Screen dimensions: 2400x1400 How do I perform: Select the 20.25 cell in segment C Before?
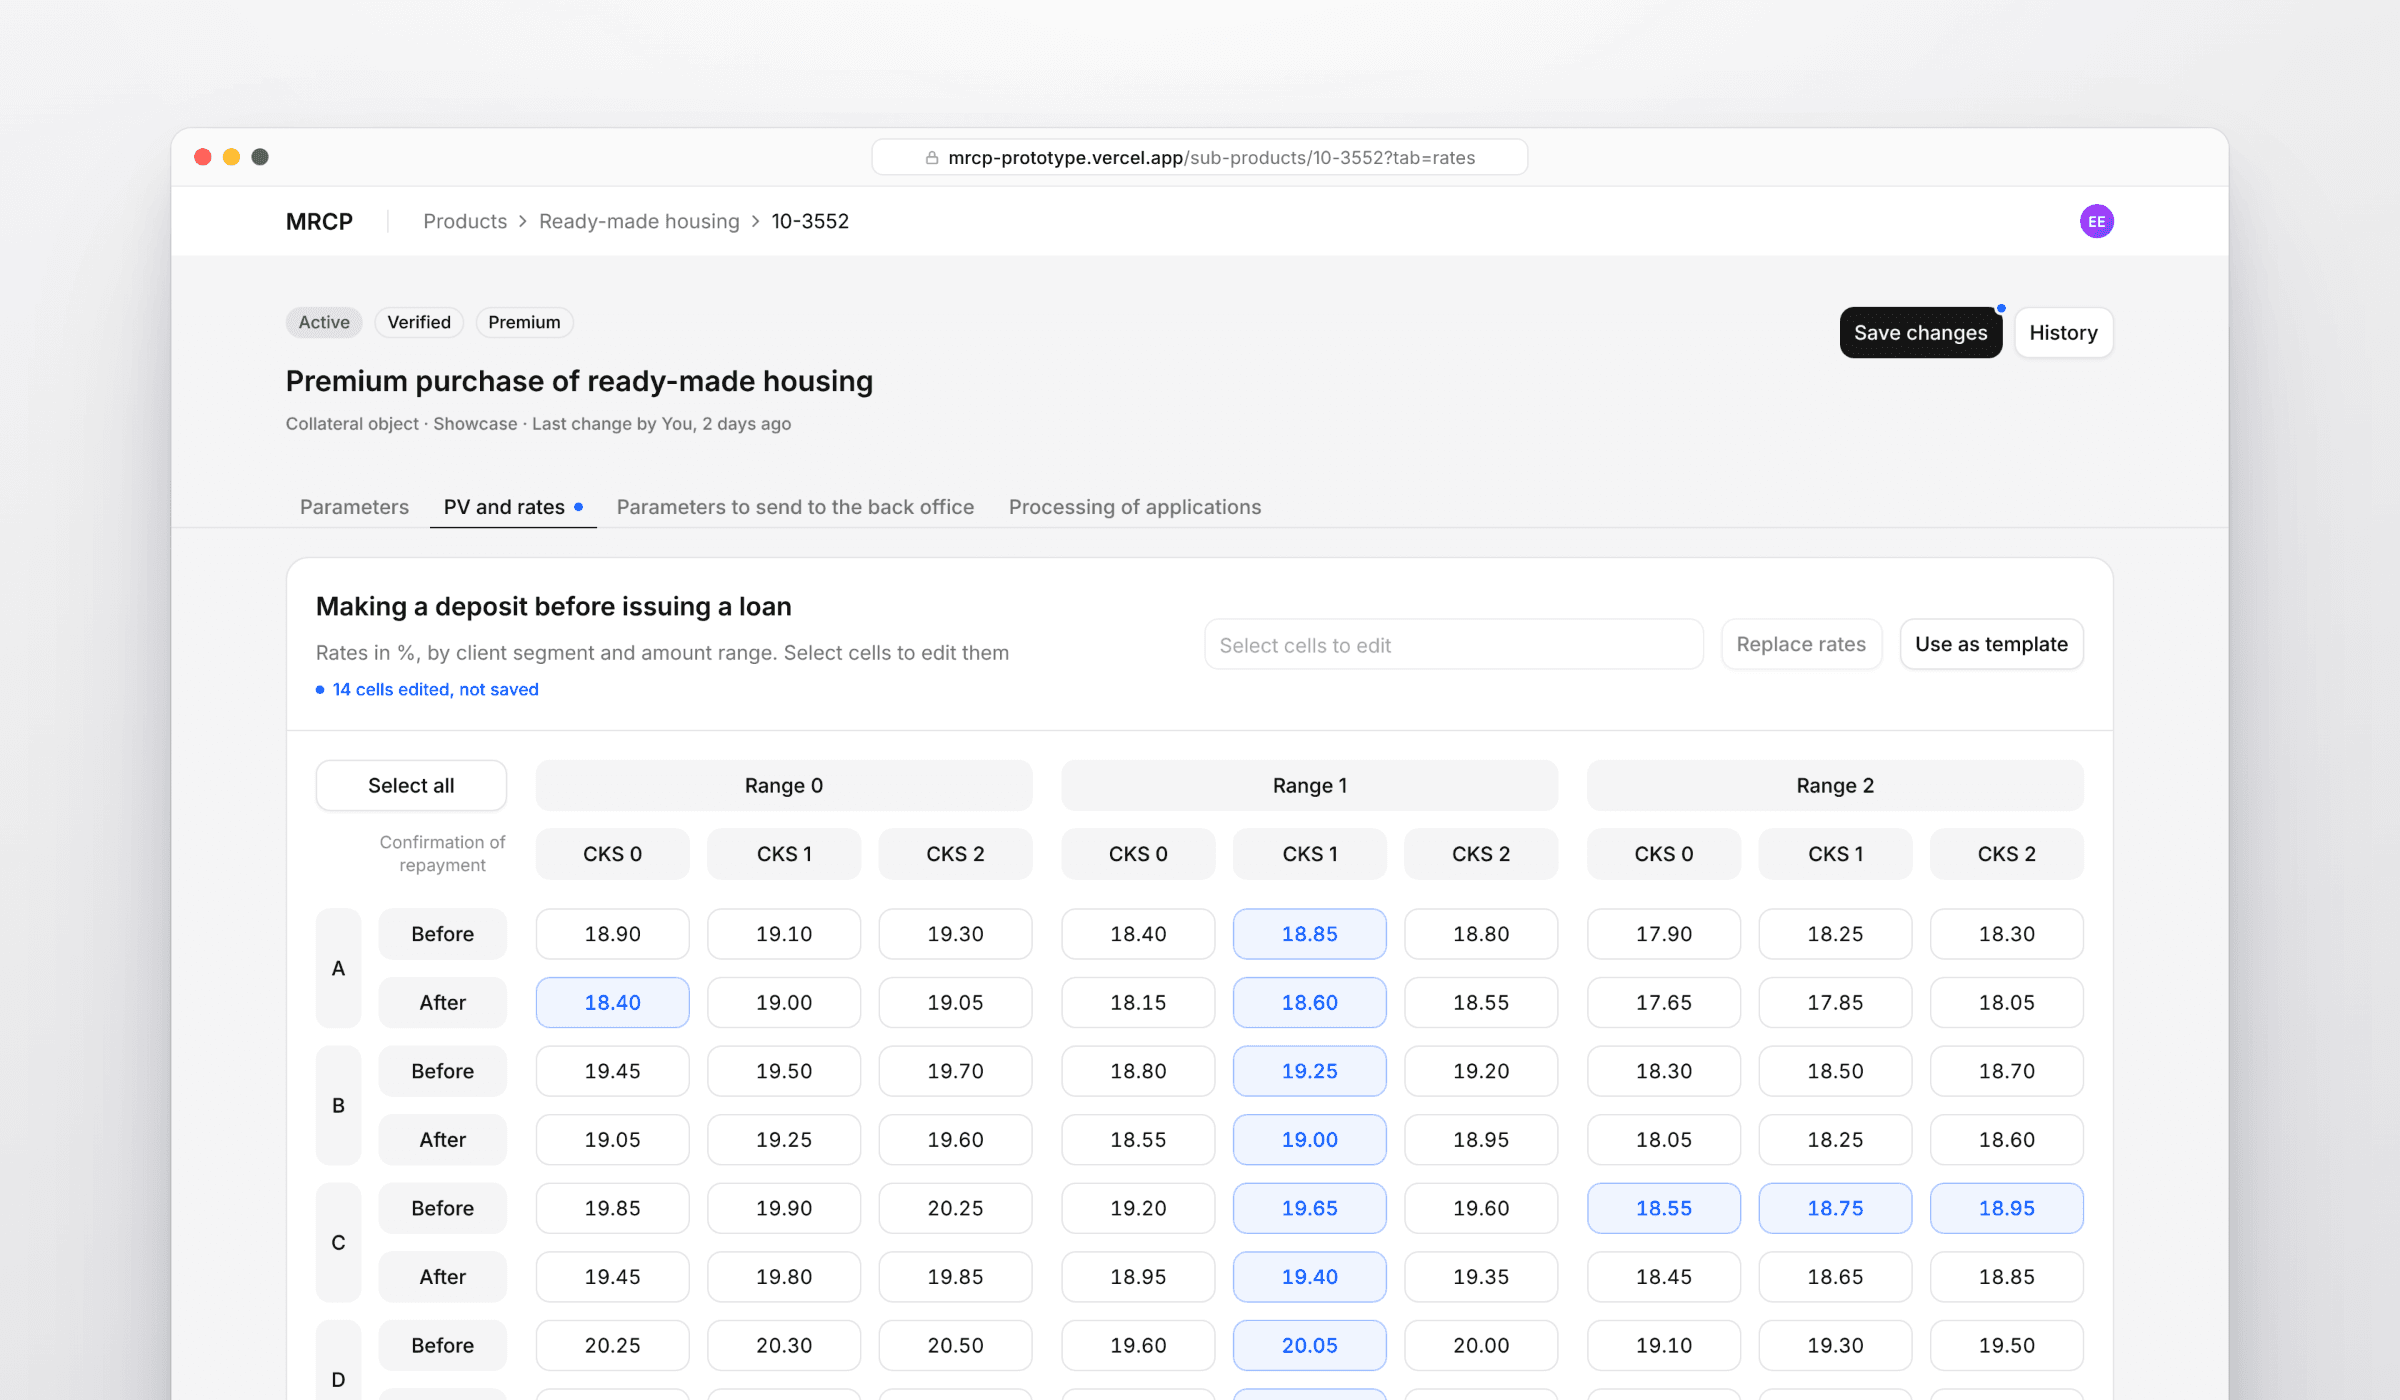955,1208
